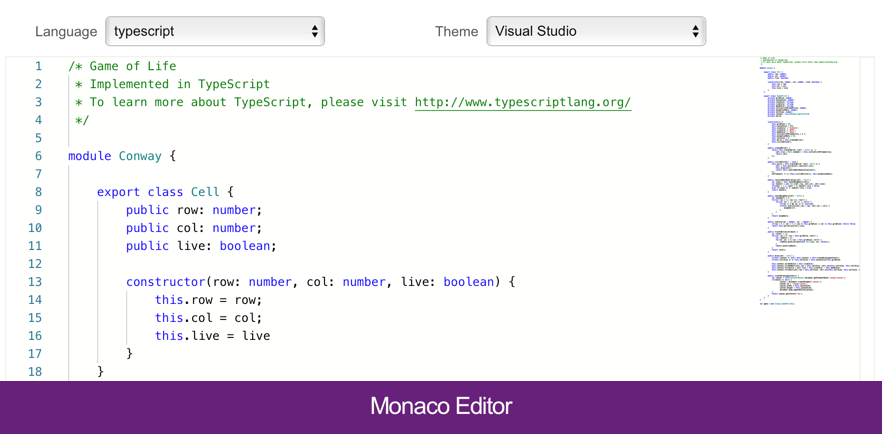
Task: Open the Theme dropdown showing Visual Studio
Action: (596, 31)
